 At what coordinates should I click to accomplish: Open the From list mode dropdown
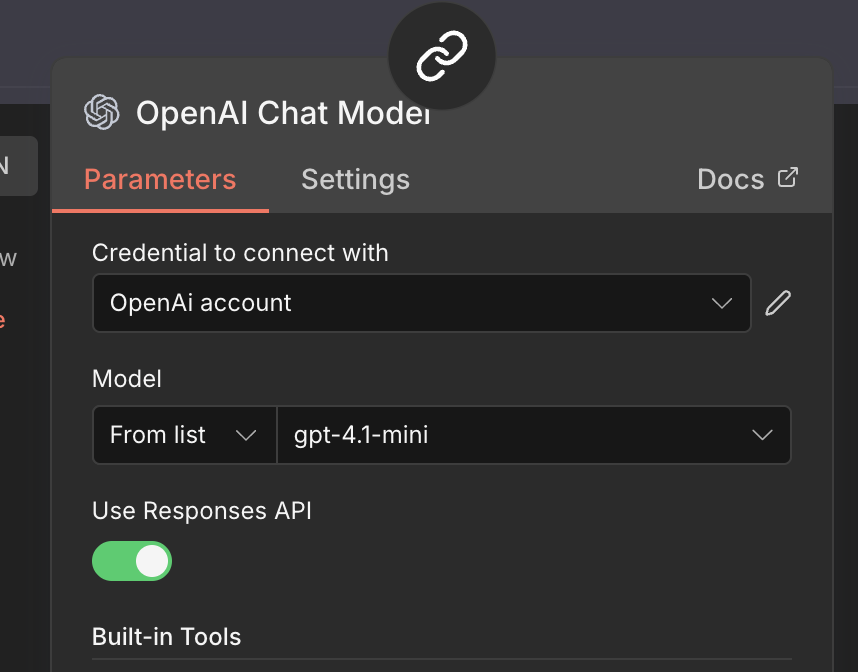point(185,435)
